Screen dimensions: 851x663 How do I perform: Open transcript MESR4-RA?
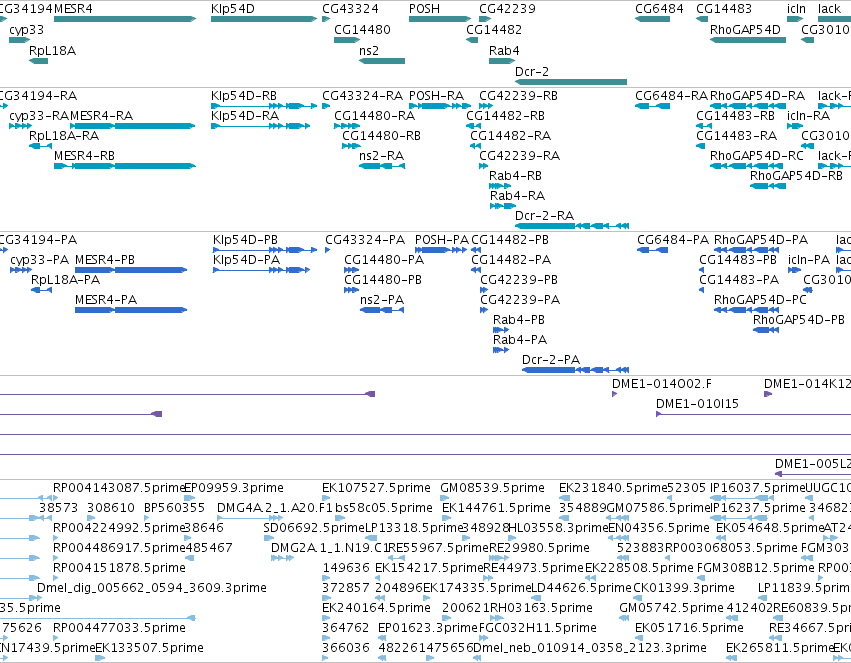[x=101, y=116]
